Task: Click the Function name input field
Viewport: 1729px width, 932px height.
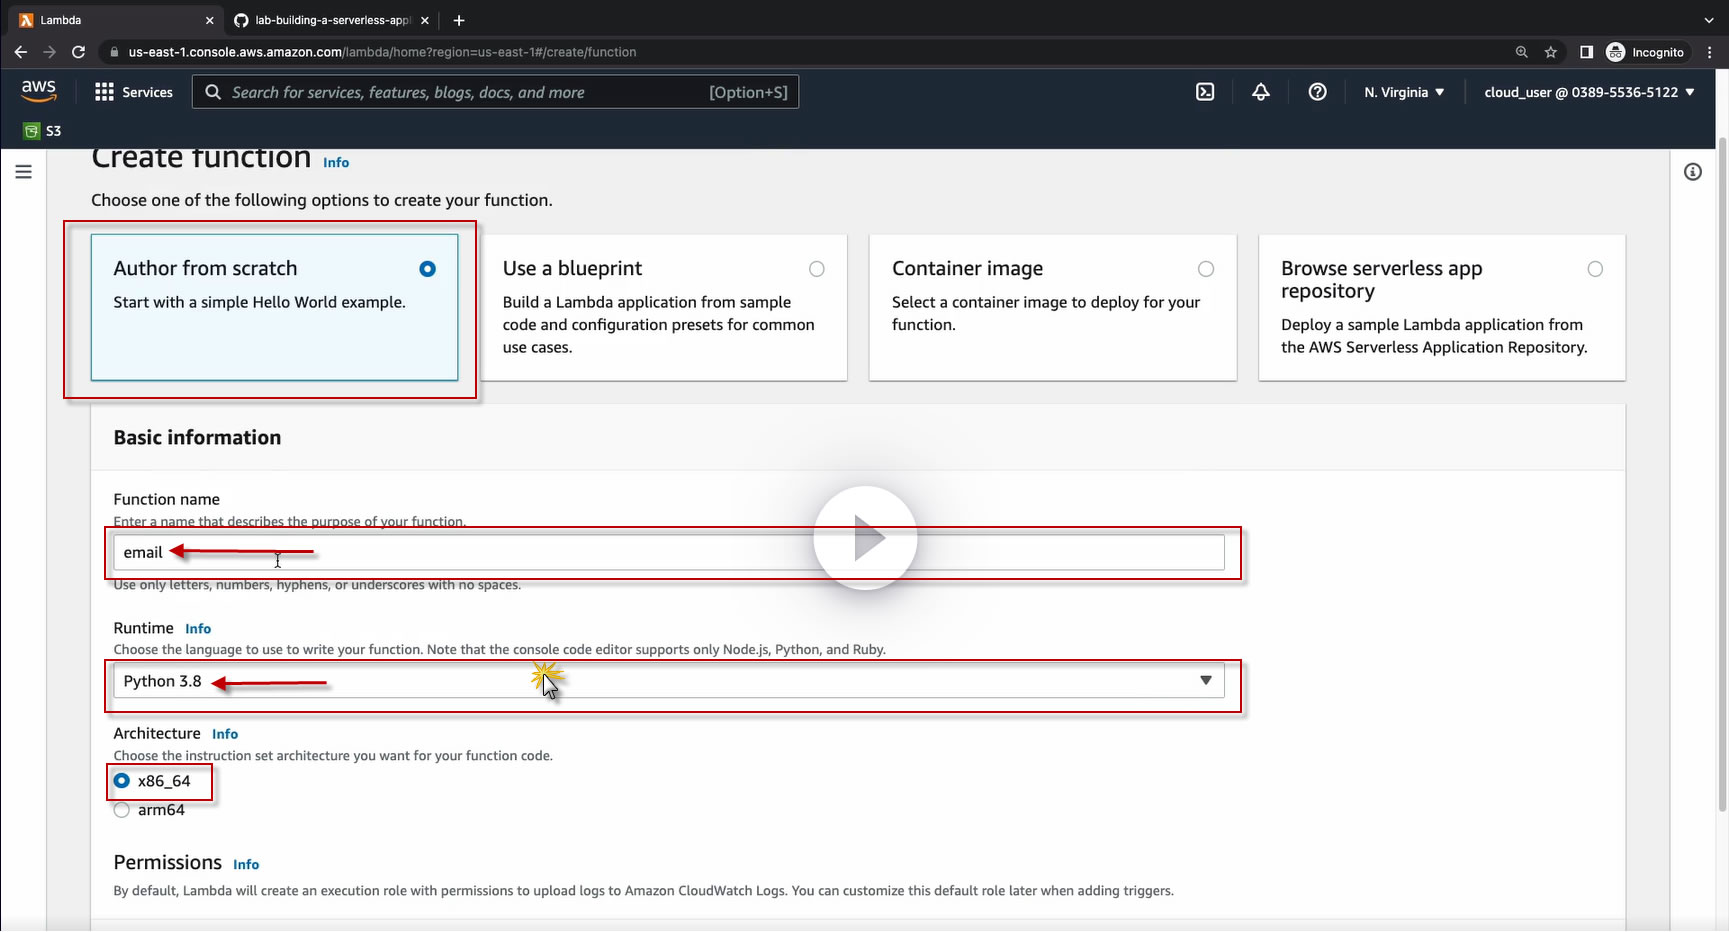Action: pyautogui.click(x=669, y=553)
